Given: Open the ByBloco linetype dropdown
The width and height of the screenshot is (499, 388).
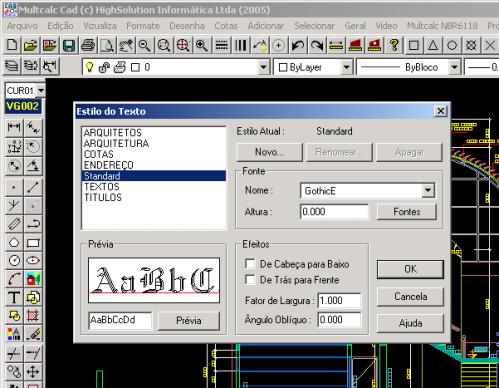Looking at the screenshot, I should pyautogui.click(x=454, y=67).
